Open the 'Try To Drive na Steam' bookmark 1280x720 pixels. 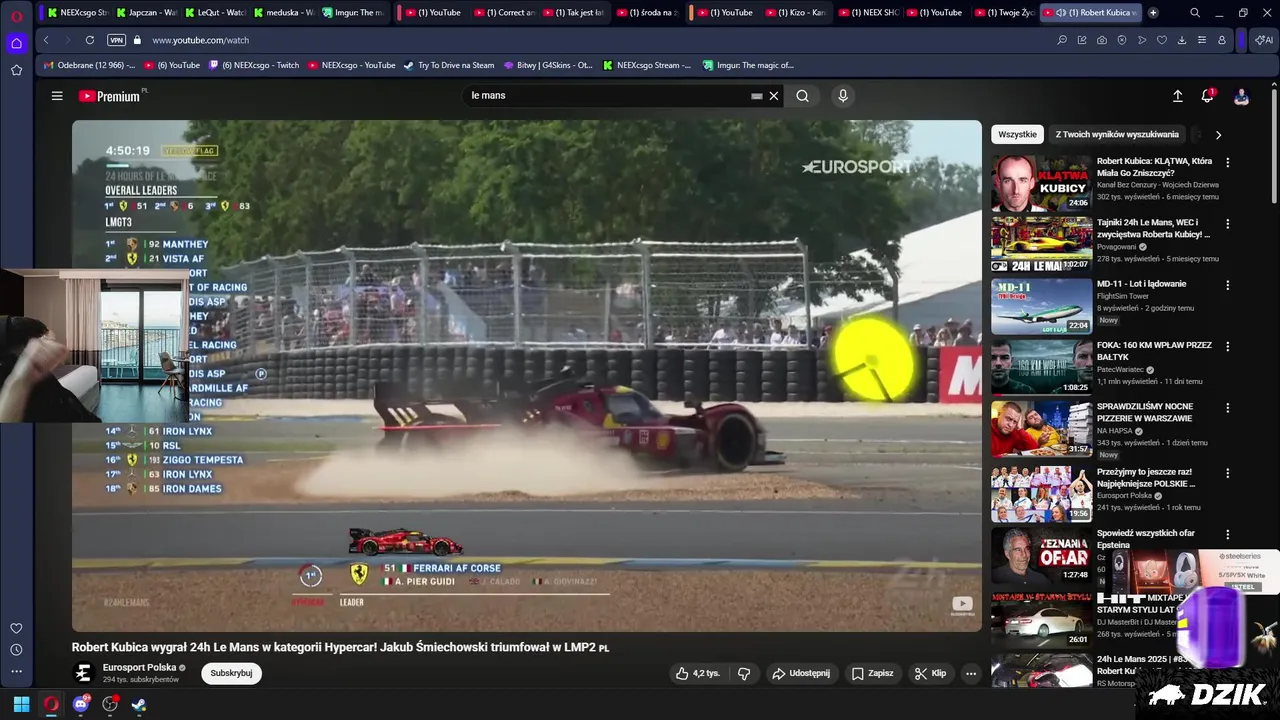449,65
